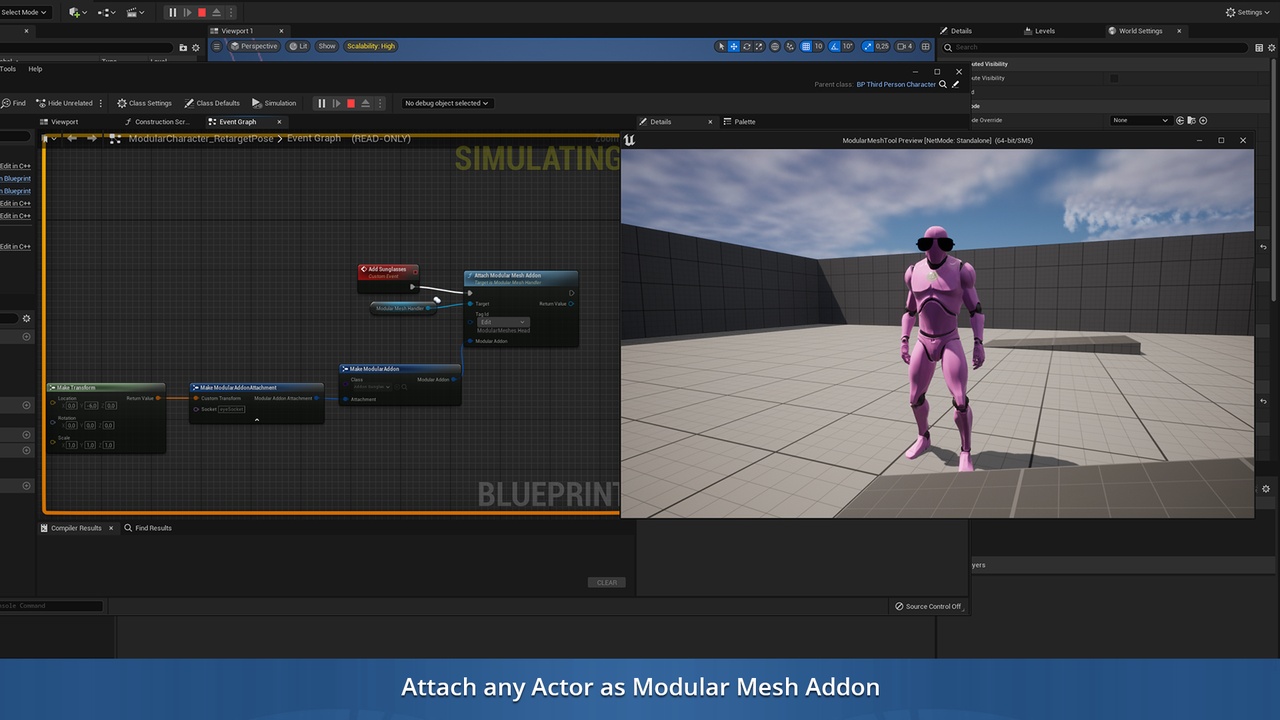Open the Tag Id dropdown on Attach node
The image size is (1280, 720).
point(502,322)
